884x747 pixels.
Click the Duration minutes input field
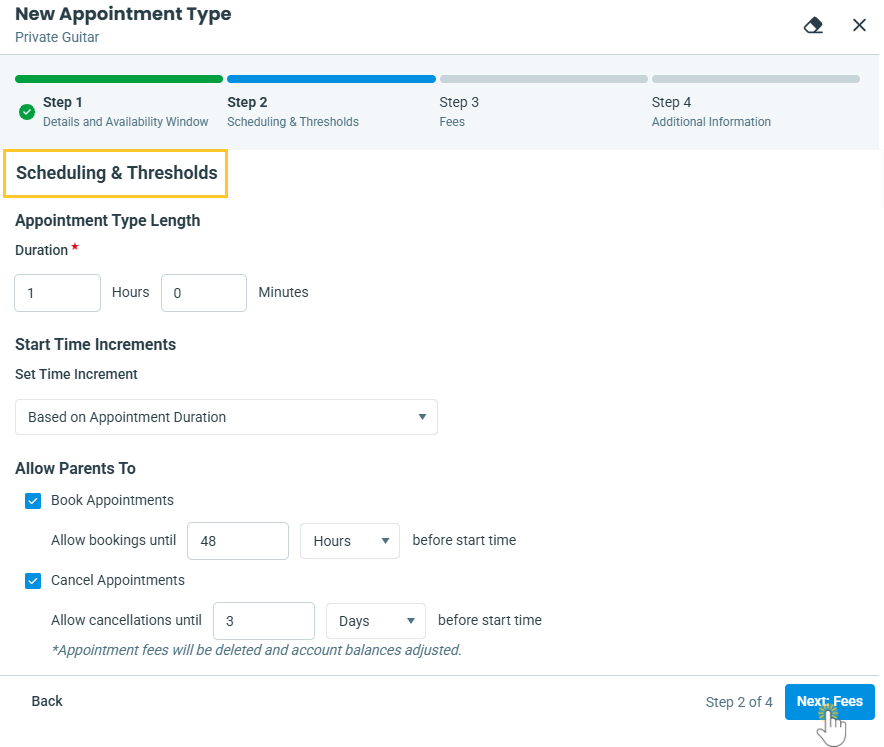[x=203, y=293]
